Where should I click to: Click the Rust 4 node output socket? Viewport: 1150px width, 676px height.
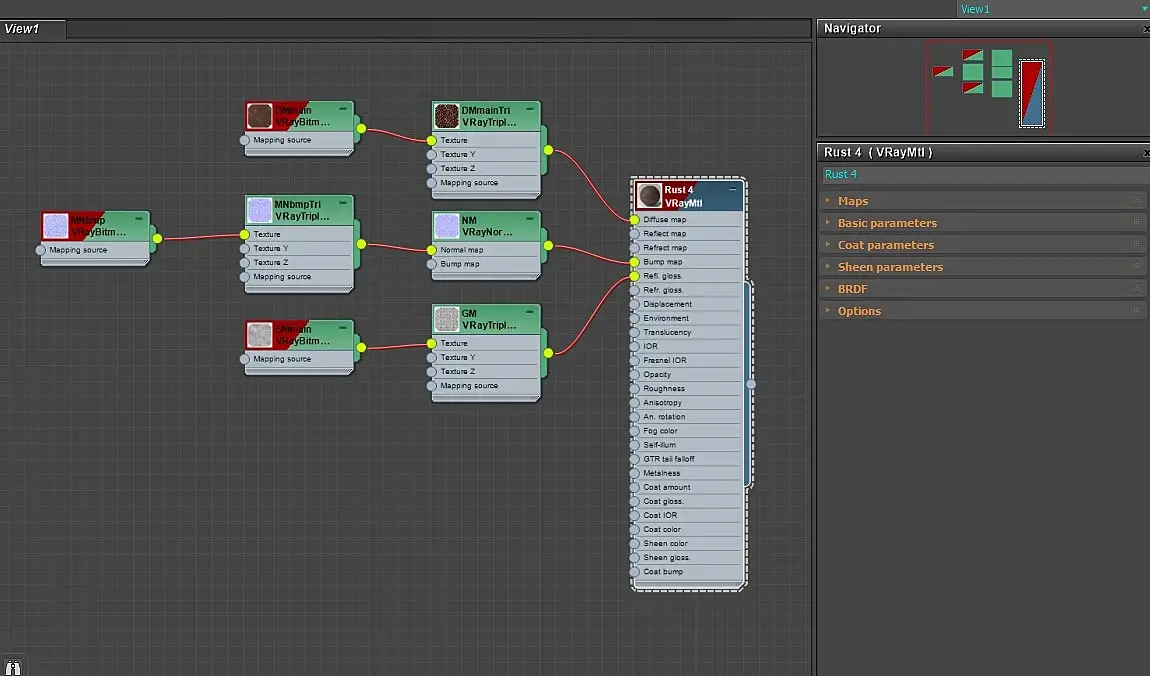pyautogui.click(x=751, y=383)
